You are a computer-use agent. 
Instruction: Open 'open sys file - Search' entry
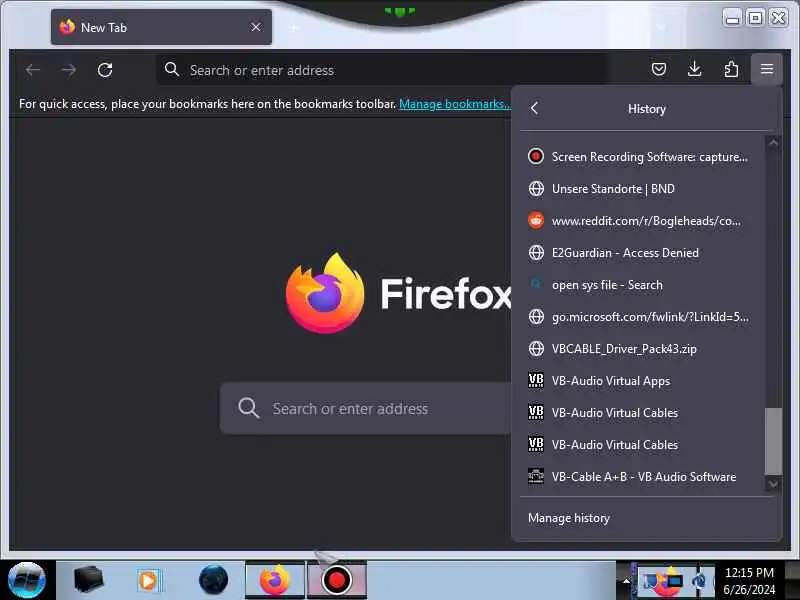[x=642, y=285]
